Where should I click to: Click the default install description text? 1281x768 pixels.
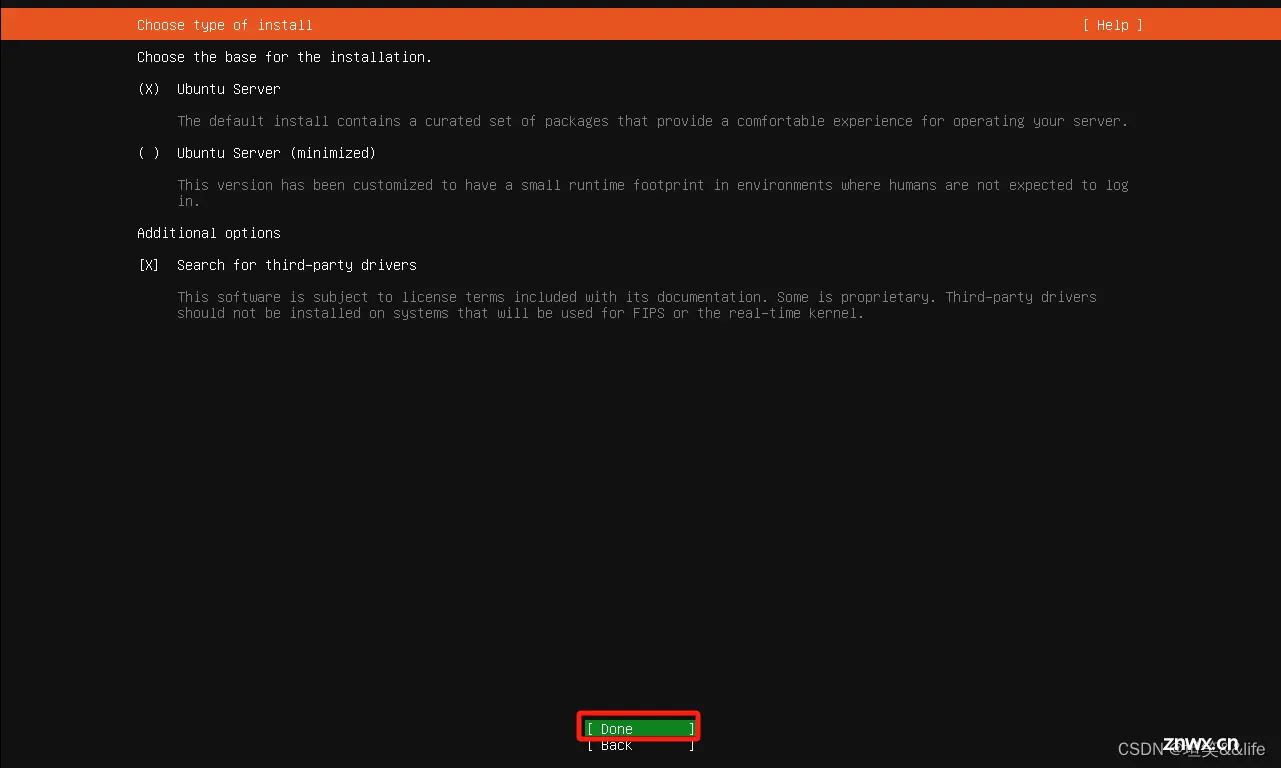653,121
